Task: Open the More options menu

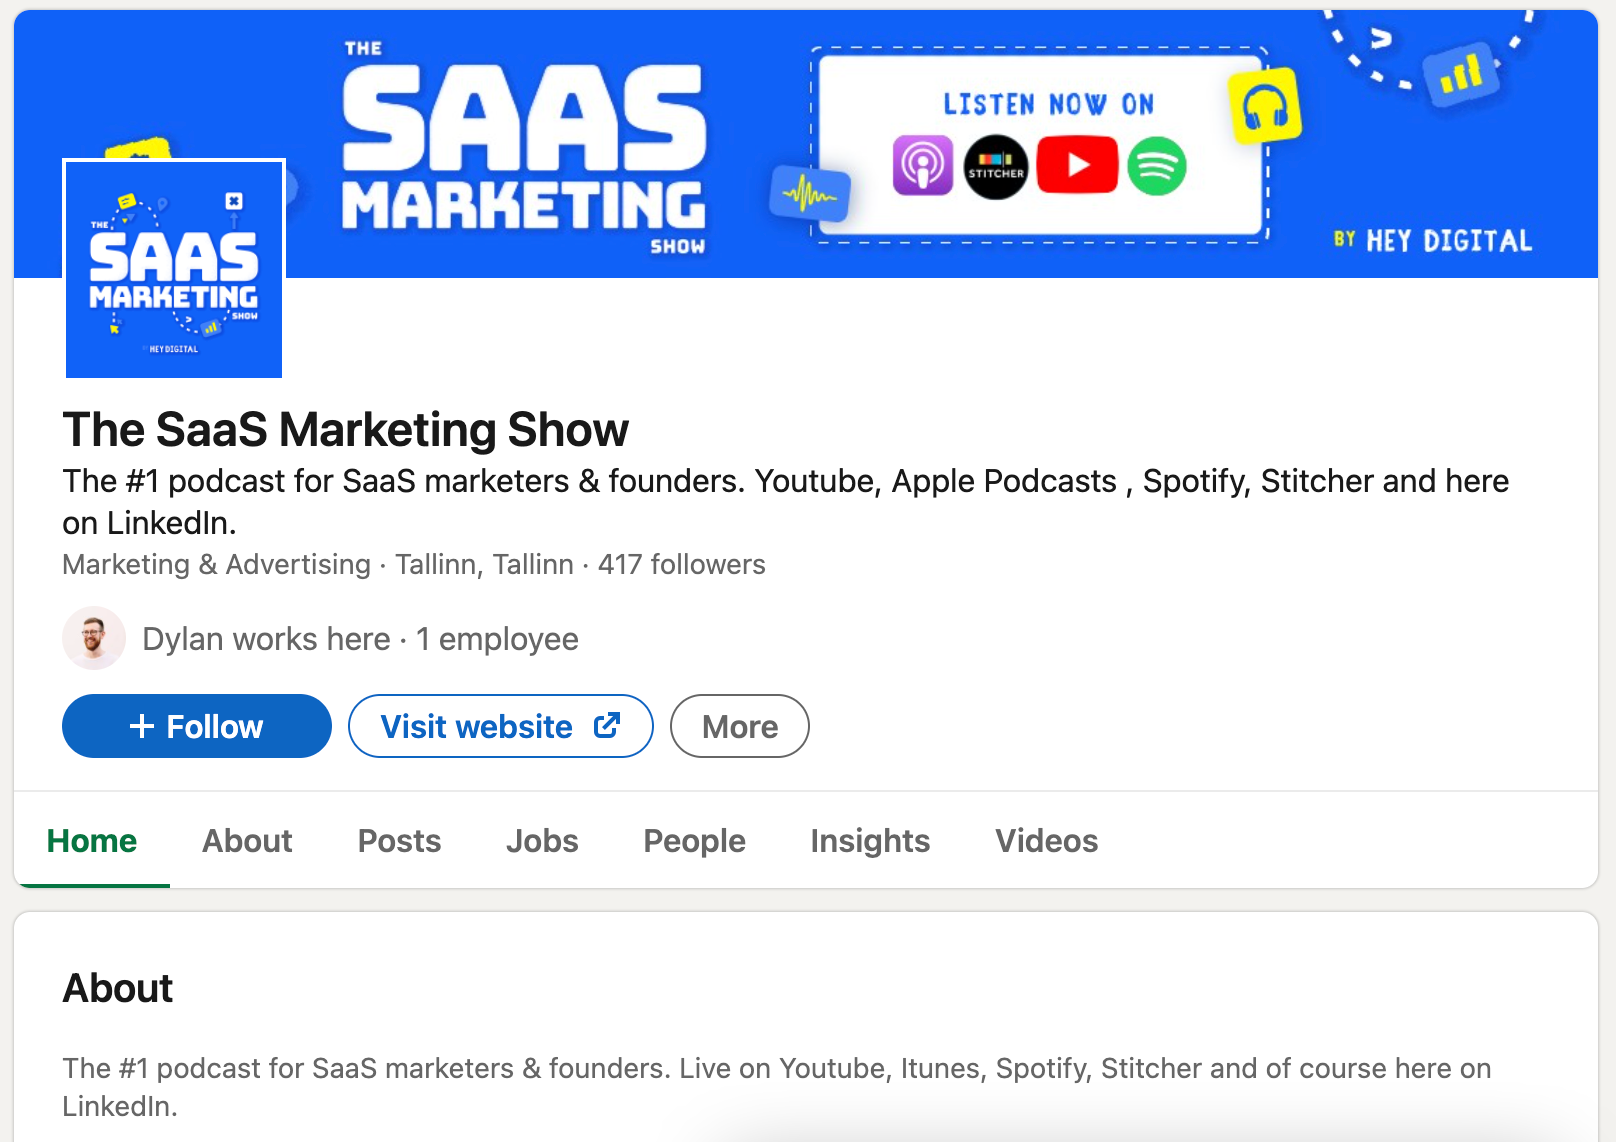Action: coord(740,726)
